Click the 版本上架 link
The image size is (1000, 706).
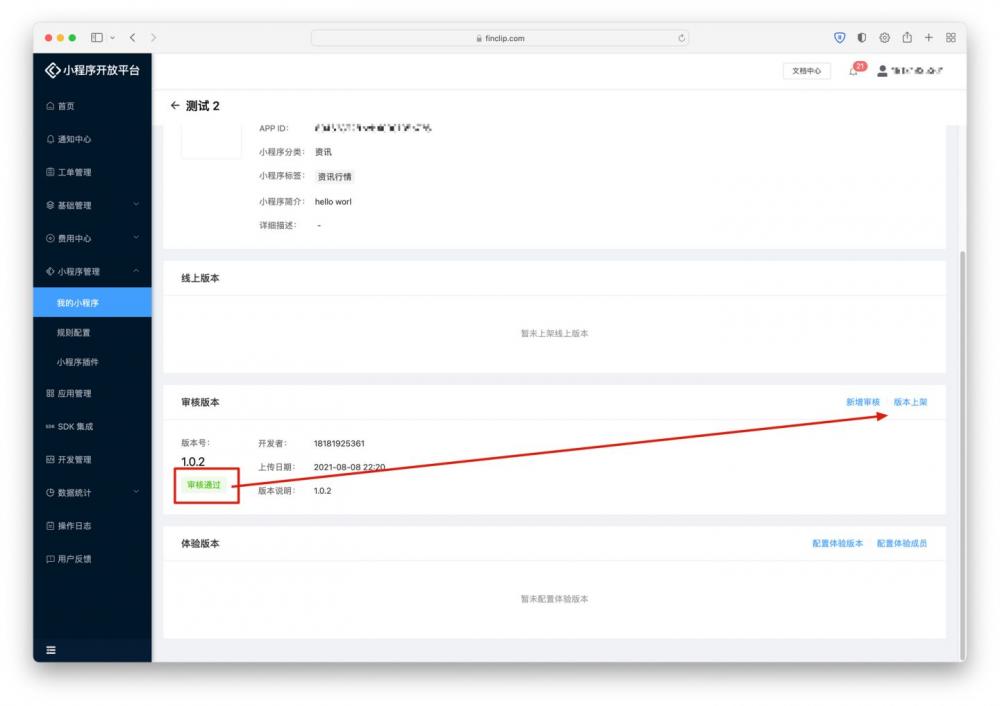(910, 402)
